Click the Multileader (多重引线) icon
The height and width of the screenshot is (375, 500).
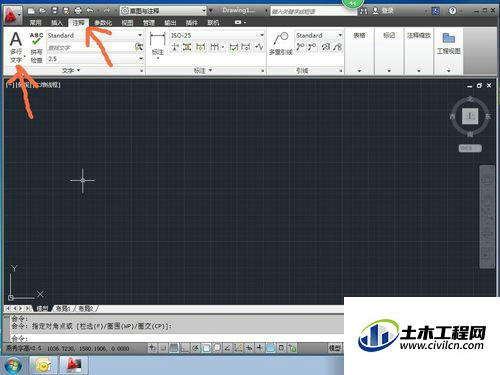[x=281, y=43]
